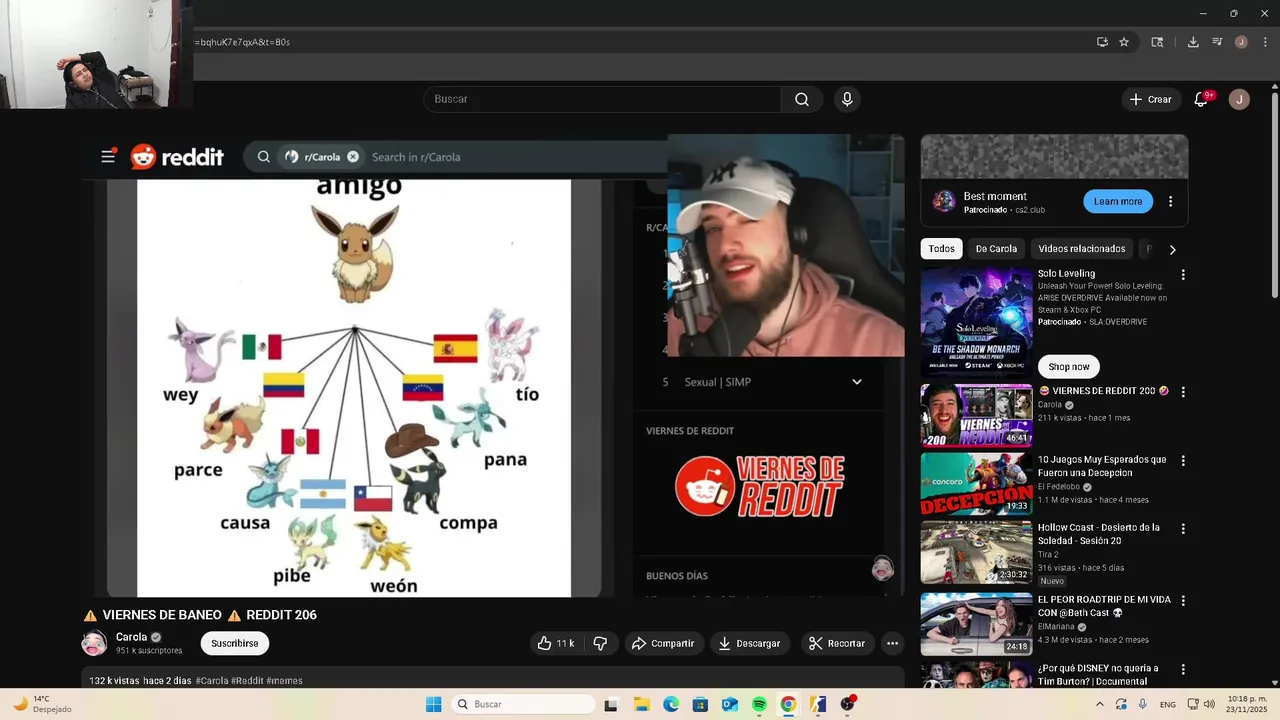Click the Recortar clip button
This screenshot has width=1280, height=720.
[x=836, y=643]
